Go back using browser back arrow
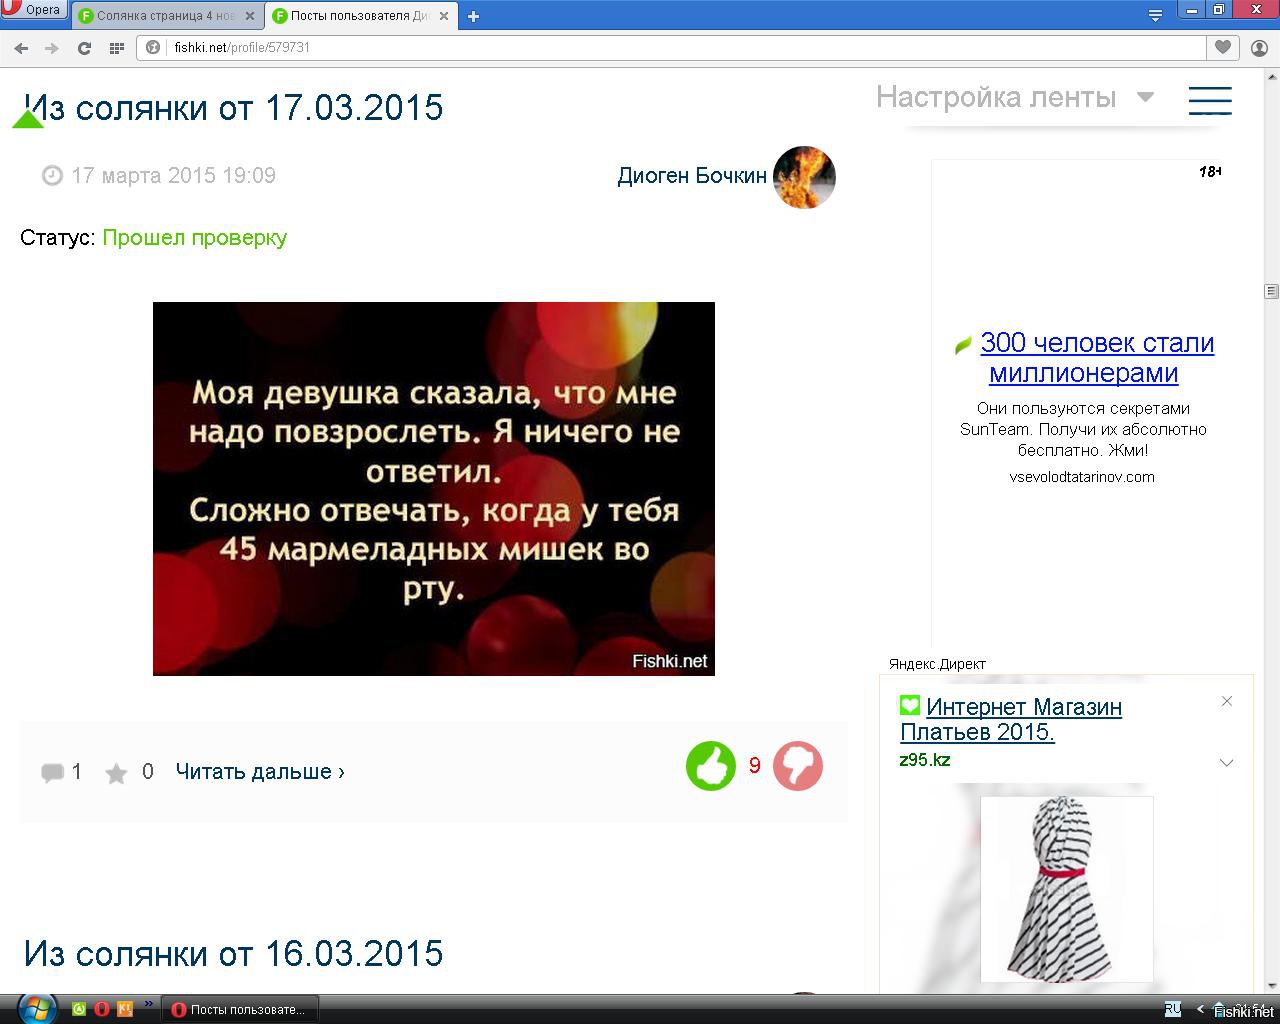 point(21,47)
